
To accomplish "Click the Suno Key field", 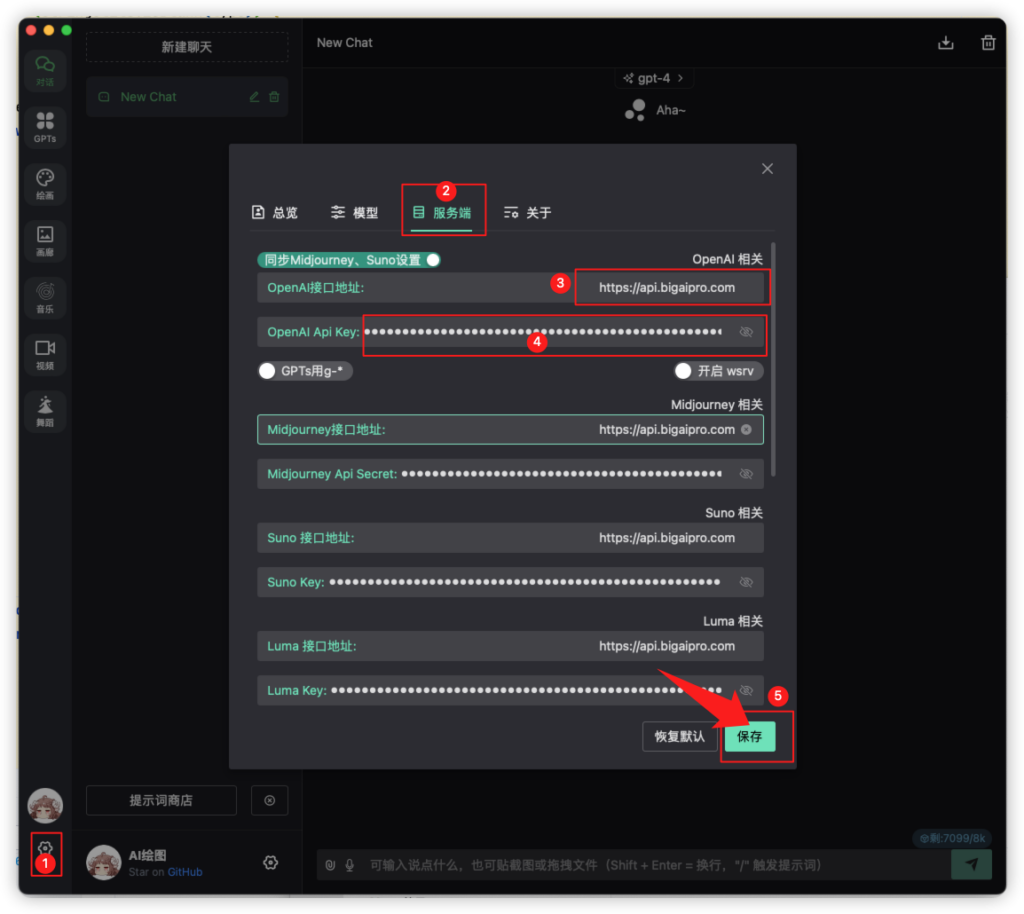I will pyautogui.click(x=510, y=582).
